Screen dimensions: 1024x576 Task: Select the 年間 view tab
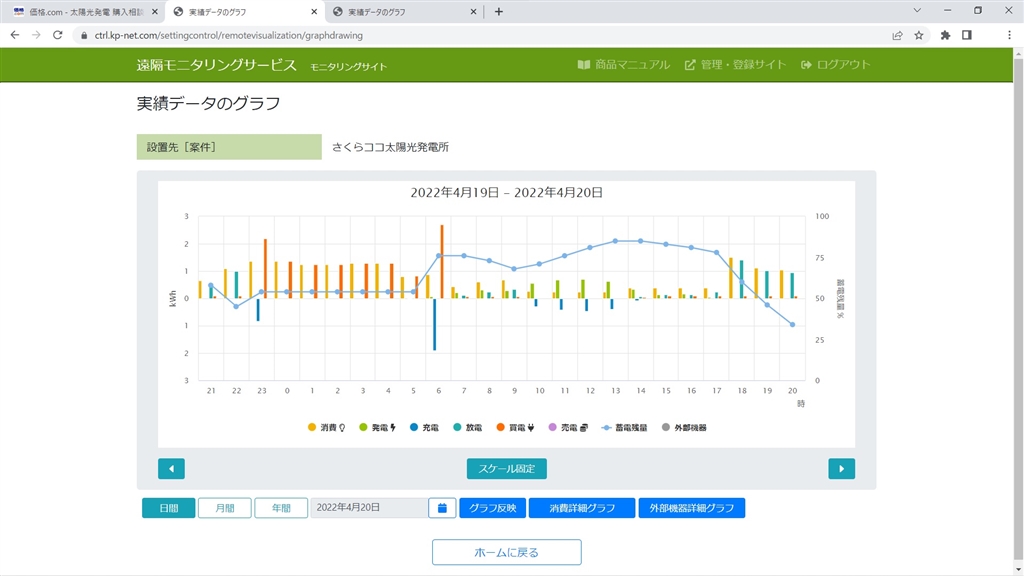(x=281, y=507)
